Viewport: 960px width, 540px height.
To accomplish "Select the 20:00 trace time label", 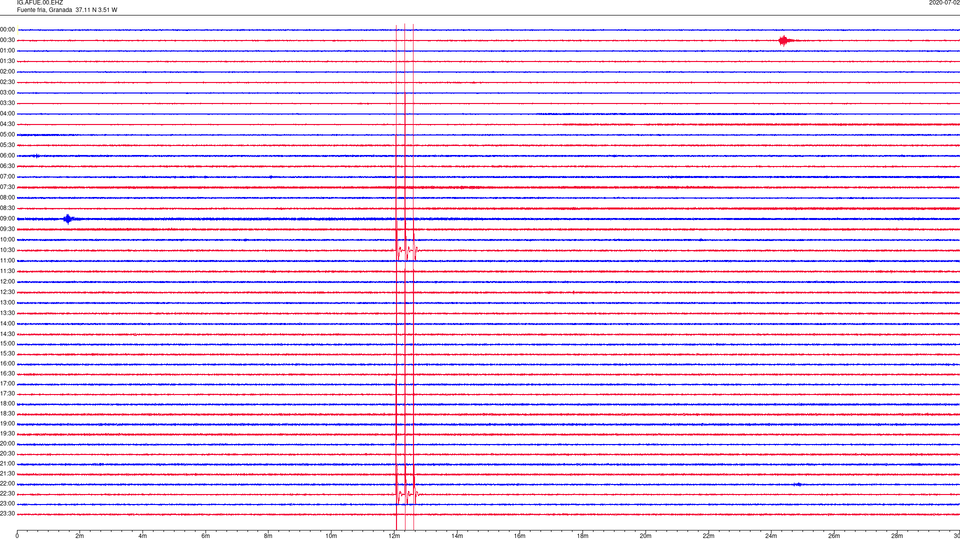I will pyautogui.click(x=7, y=444).
